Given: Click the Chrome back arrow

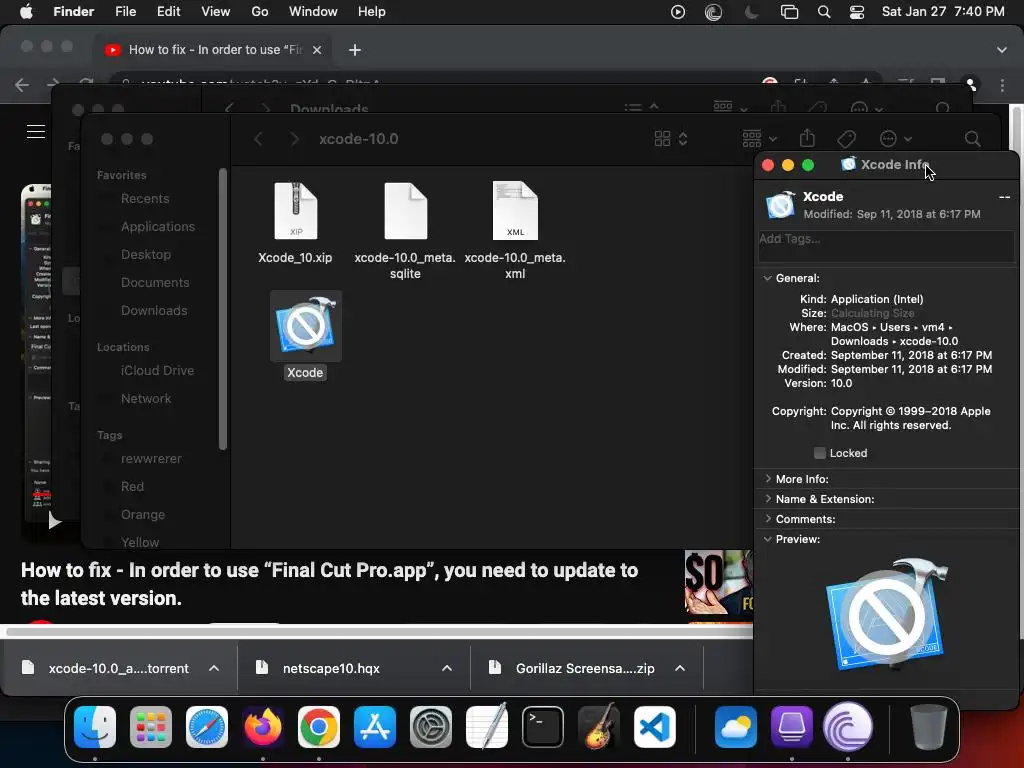Looking at the screenshot, I should [x=22, y=85].
